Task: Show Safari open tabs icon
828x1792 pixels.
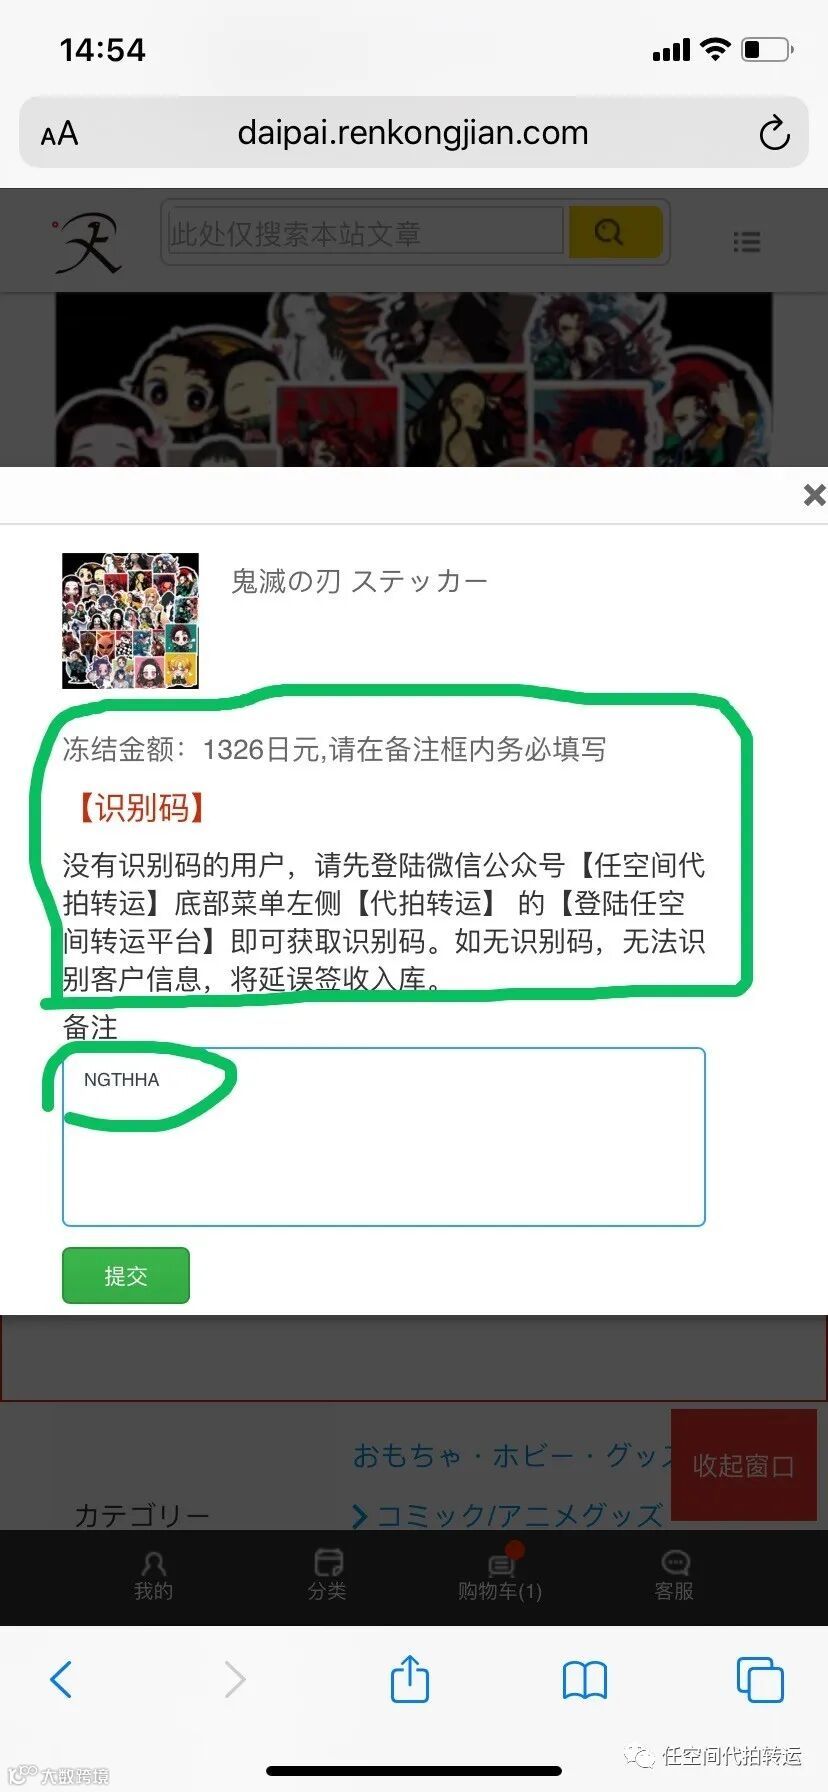Action: pos(760,1679)
